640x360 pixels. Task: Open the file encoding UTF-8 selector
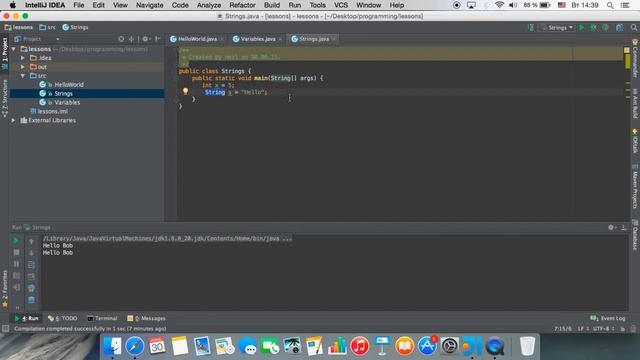click(x=603, y=329)
